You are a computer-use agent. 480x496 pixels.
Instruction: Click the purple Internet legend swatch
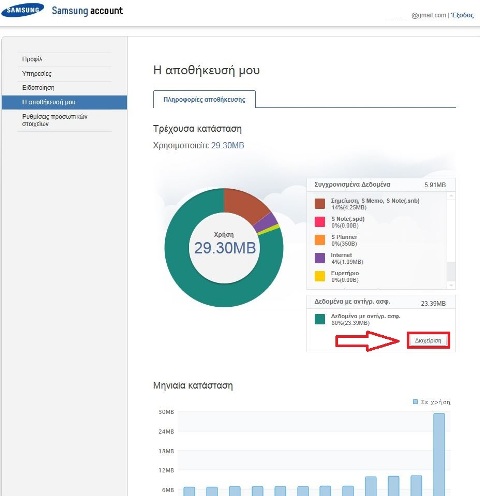[320, 258]
